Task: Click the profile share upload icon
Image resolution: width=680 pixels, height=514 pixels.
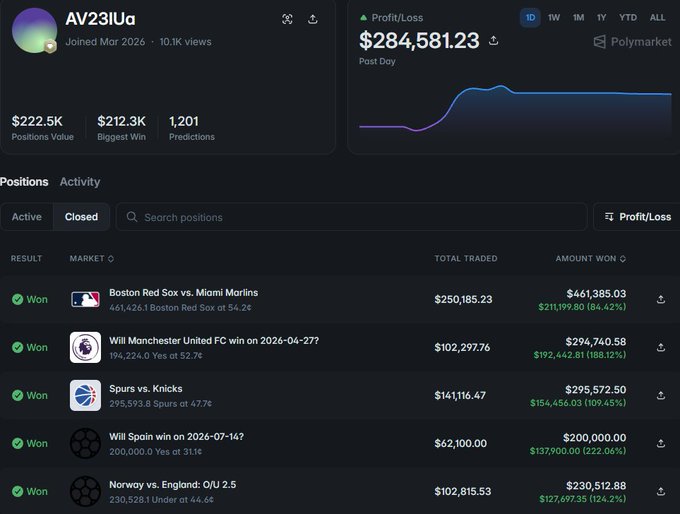Action: 313,19
